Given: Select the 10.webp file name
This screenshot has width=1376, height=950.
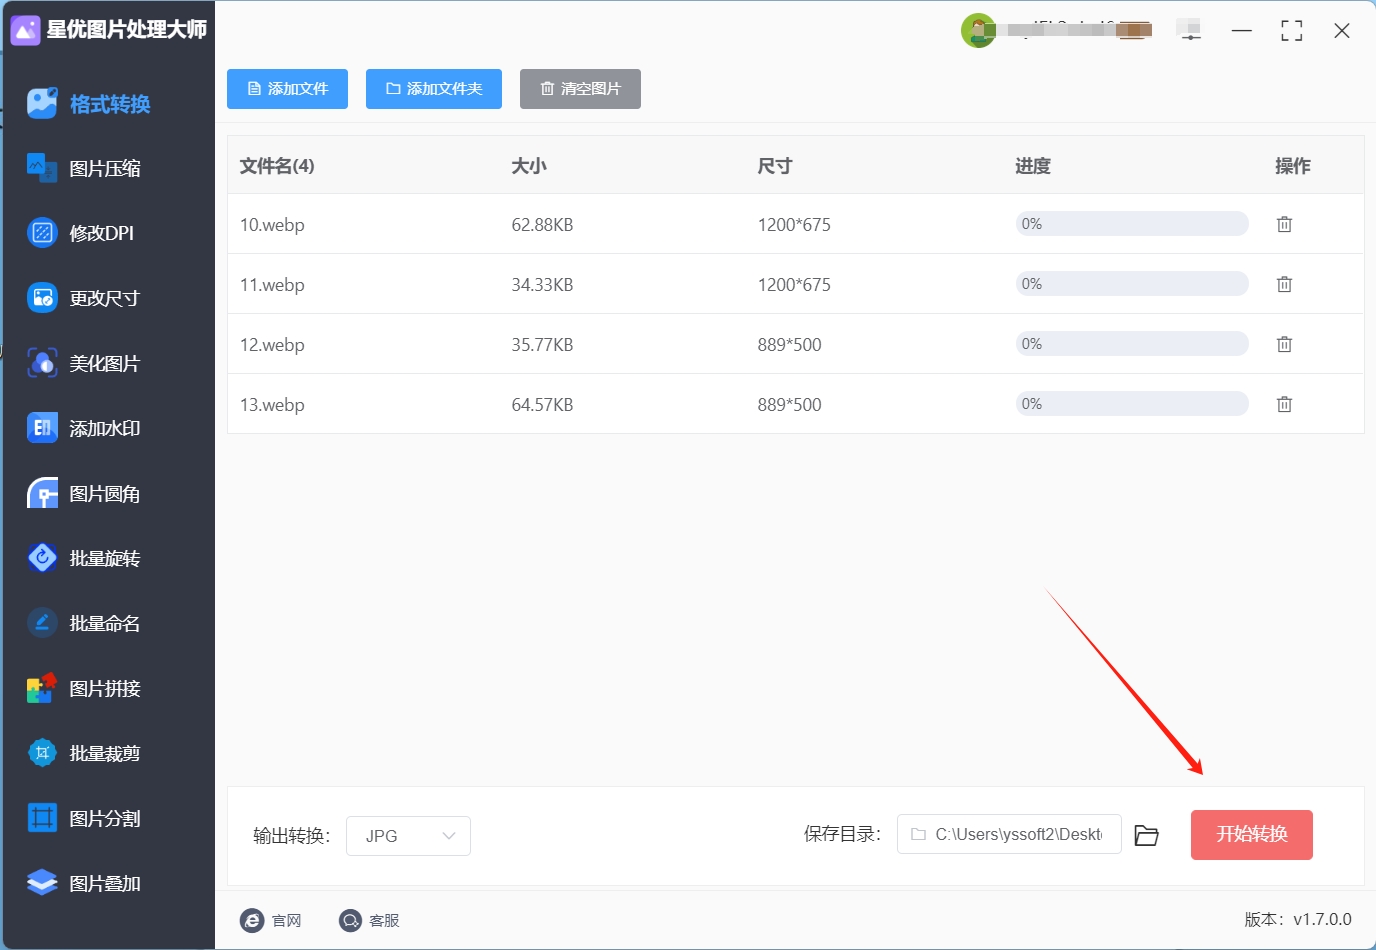Looking at the screenshot, I should [x=272, y=225].
